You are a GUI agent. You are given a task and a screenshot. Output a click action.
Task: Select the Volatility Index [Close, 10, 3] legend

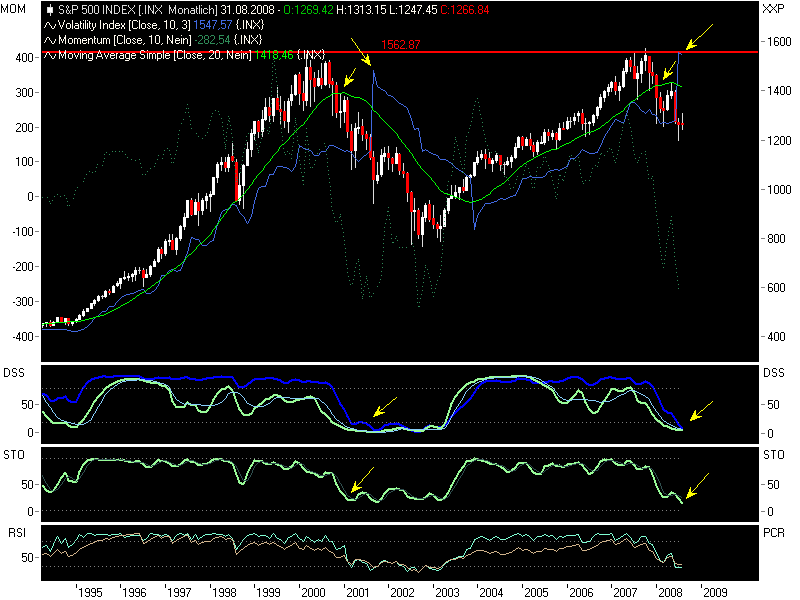point(124,25)
